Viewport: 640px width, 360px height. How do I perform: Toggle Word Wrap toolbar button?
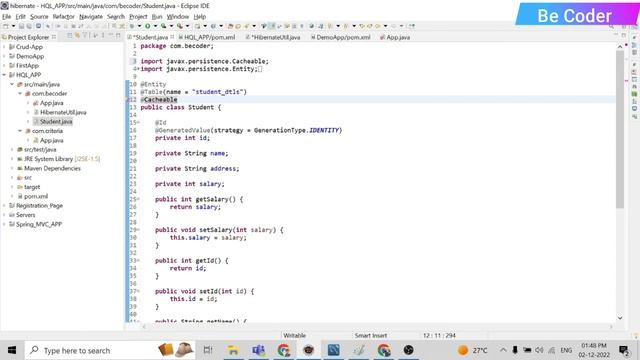pos(278,26)
